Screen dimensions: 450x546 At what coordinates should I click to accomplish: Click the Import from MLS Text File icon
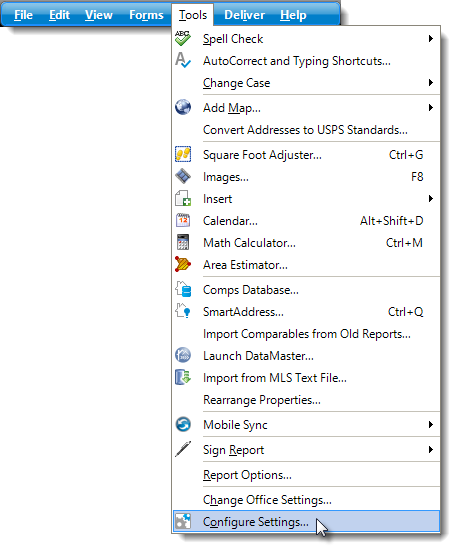(x=183, y=377)
